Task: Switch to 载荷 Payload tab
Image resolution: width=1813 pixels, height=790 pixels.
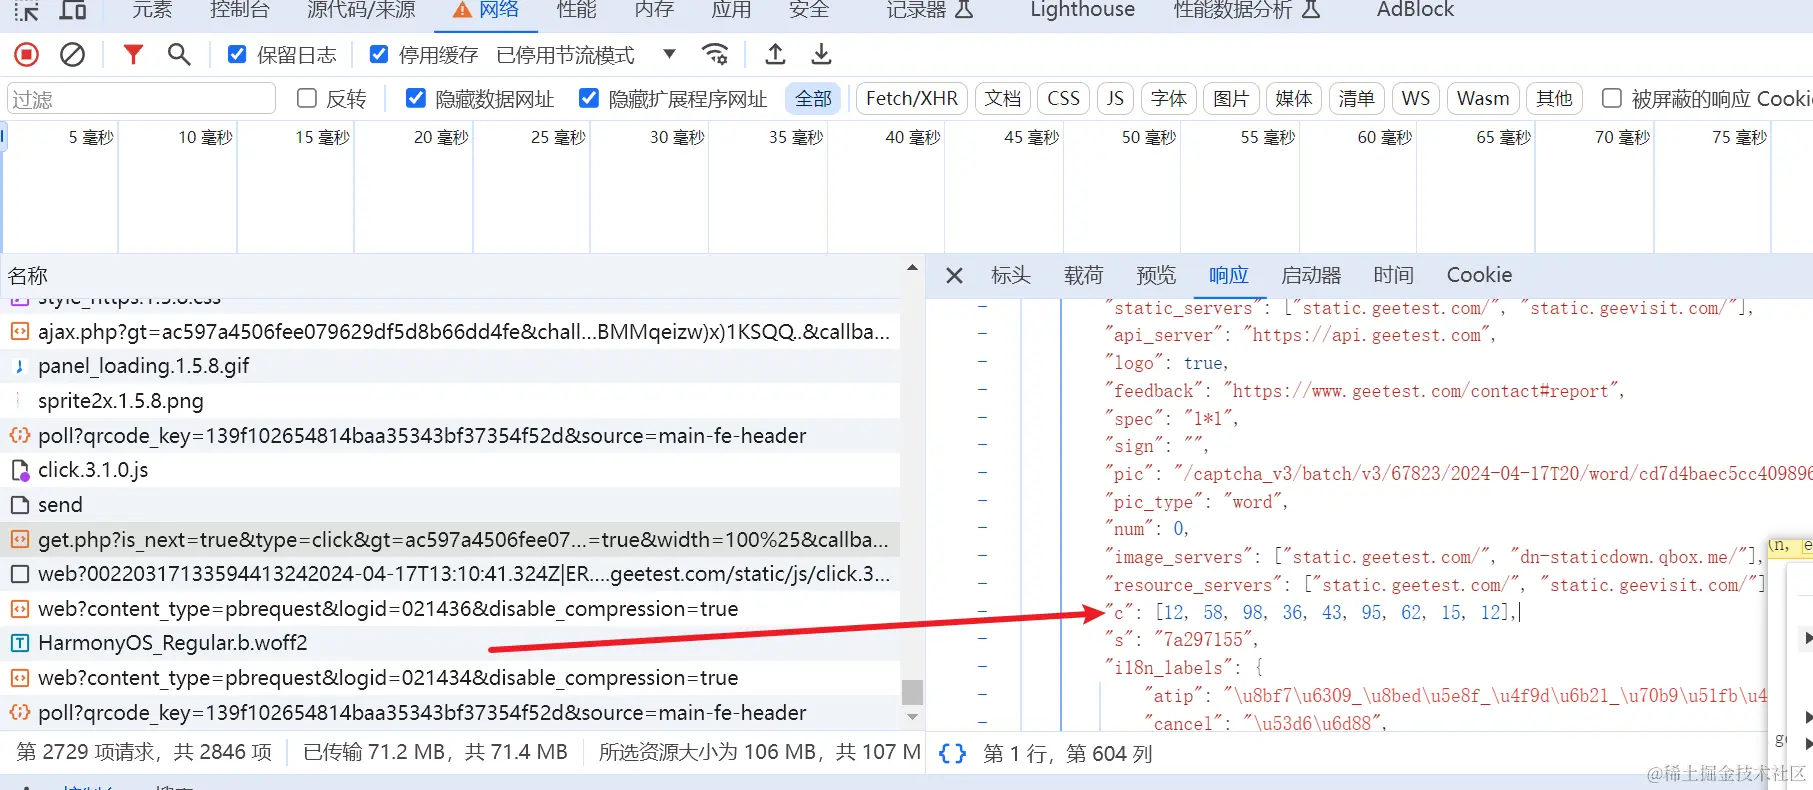Action: 1083,275
